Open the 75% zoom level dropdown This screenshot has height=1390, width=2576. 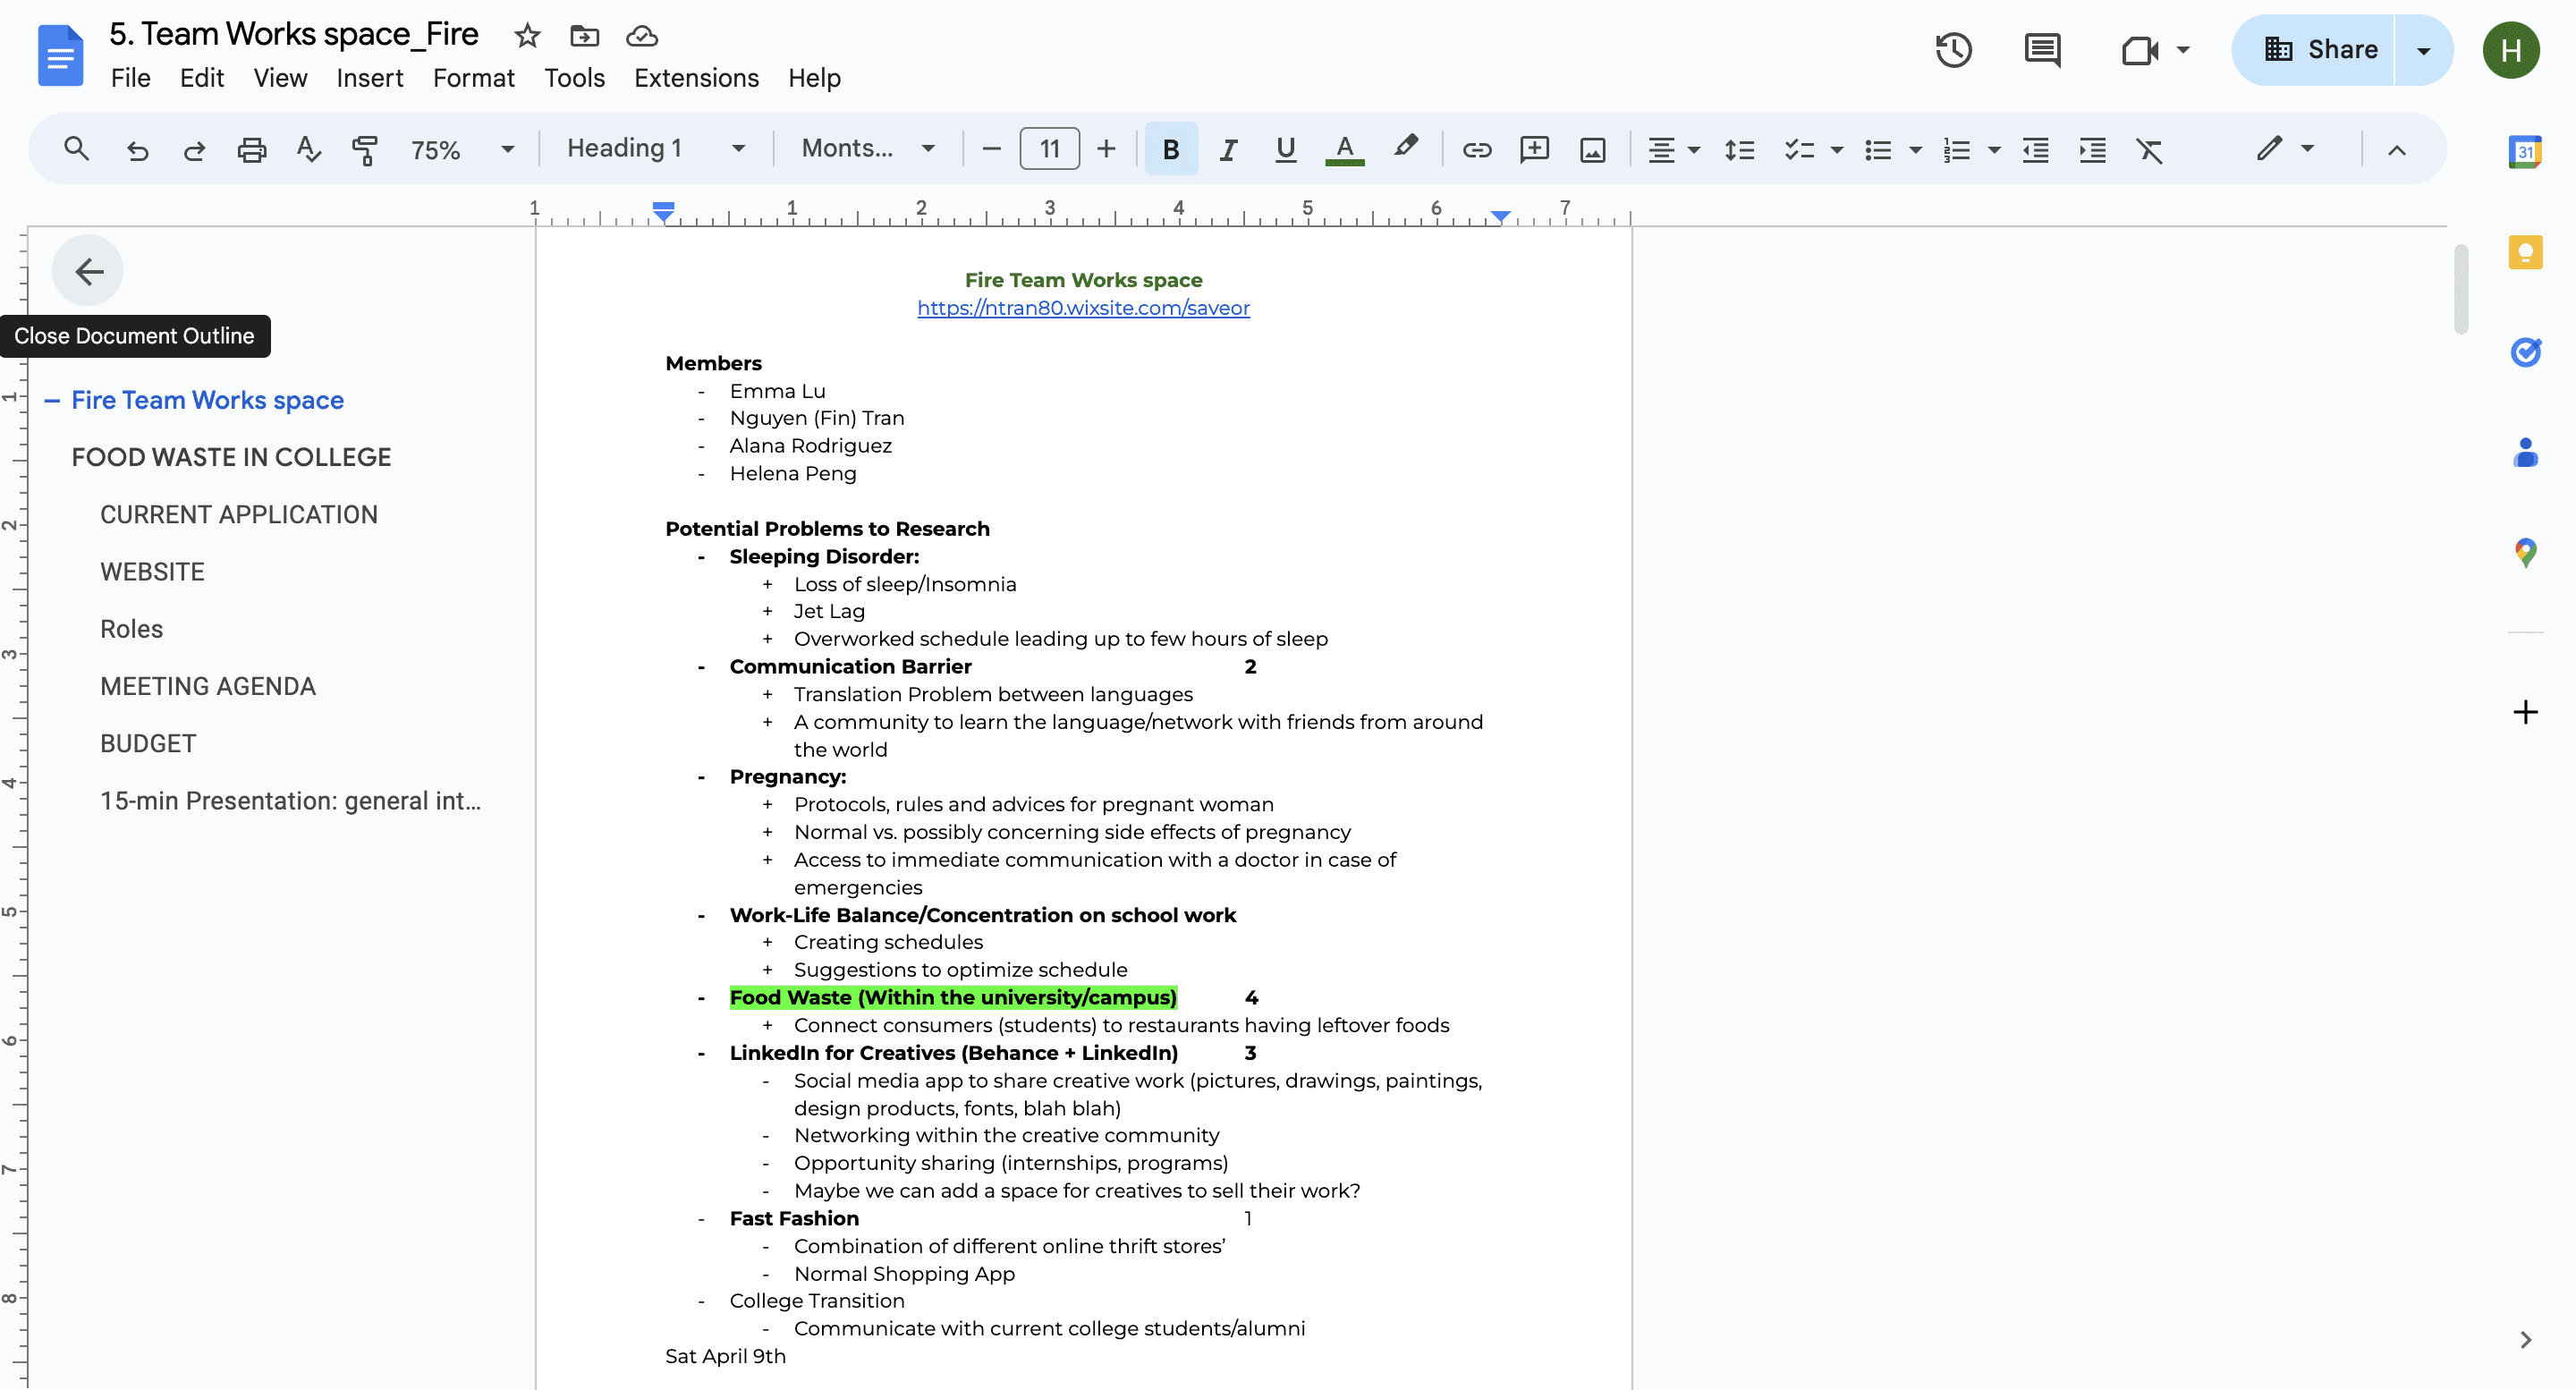pos(463,150)
